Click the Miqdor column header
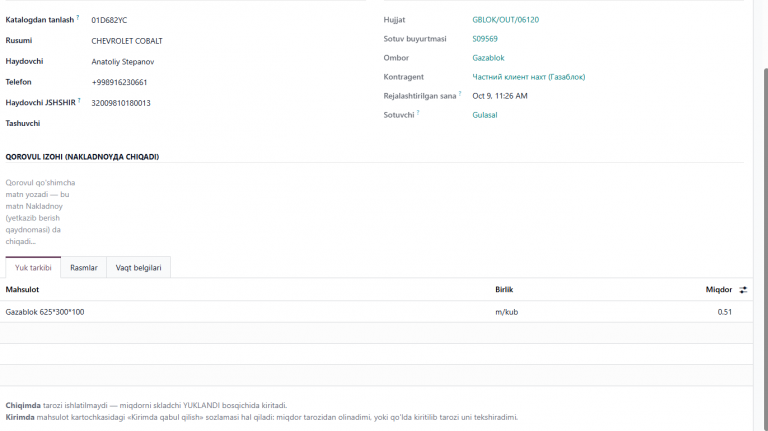This screenshot has height=431, width=768. [719, 289]
